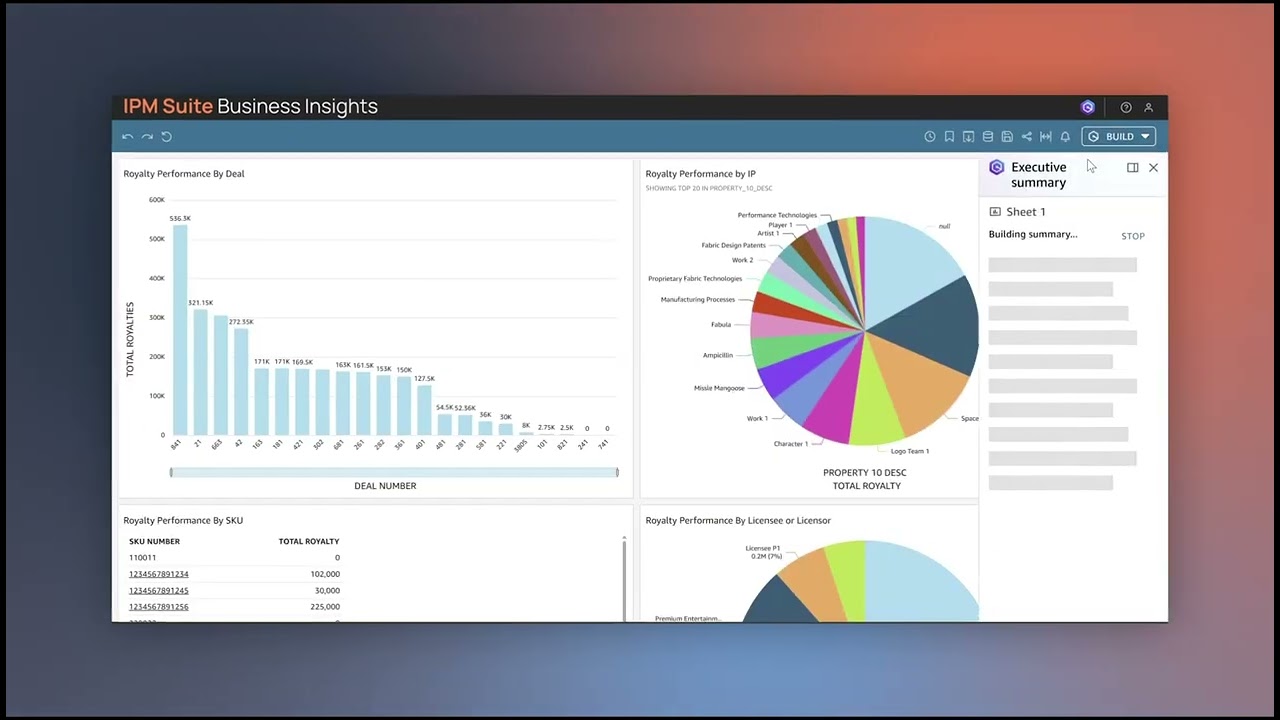Open SKU link 1234567891234
1280x720 pixels.
point(158,574)
